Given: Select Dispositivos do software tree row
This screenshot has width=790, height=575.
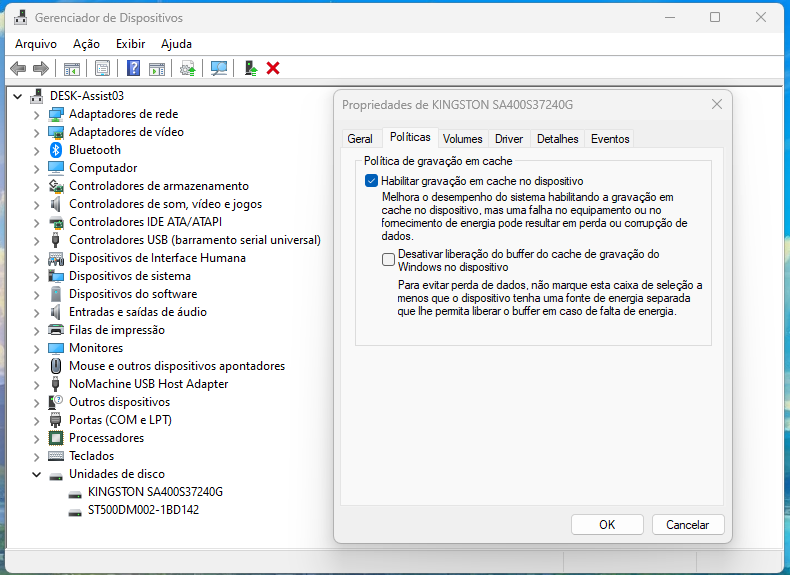Looking at the screenshot, I should 133,294.
